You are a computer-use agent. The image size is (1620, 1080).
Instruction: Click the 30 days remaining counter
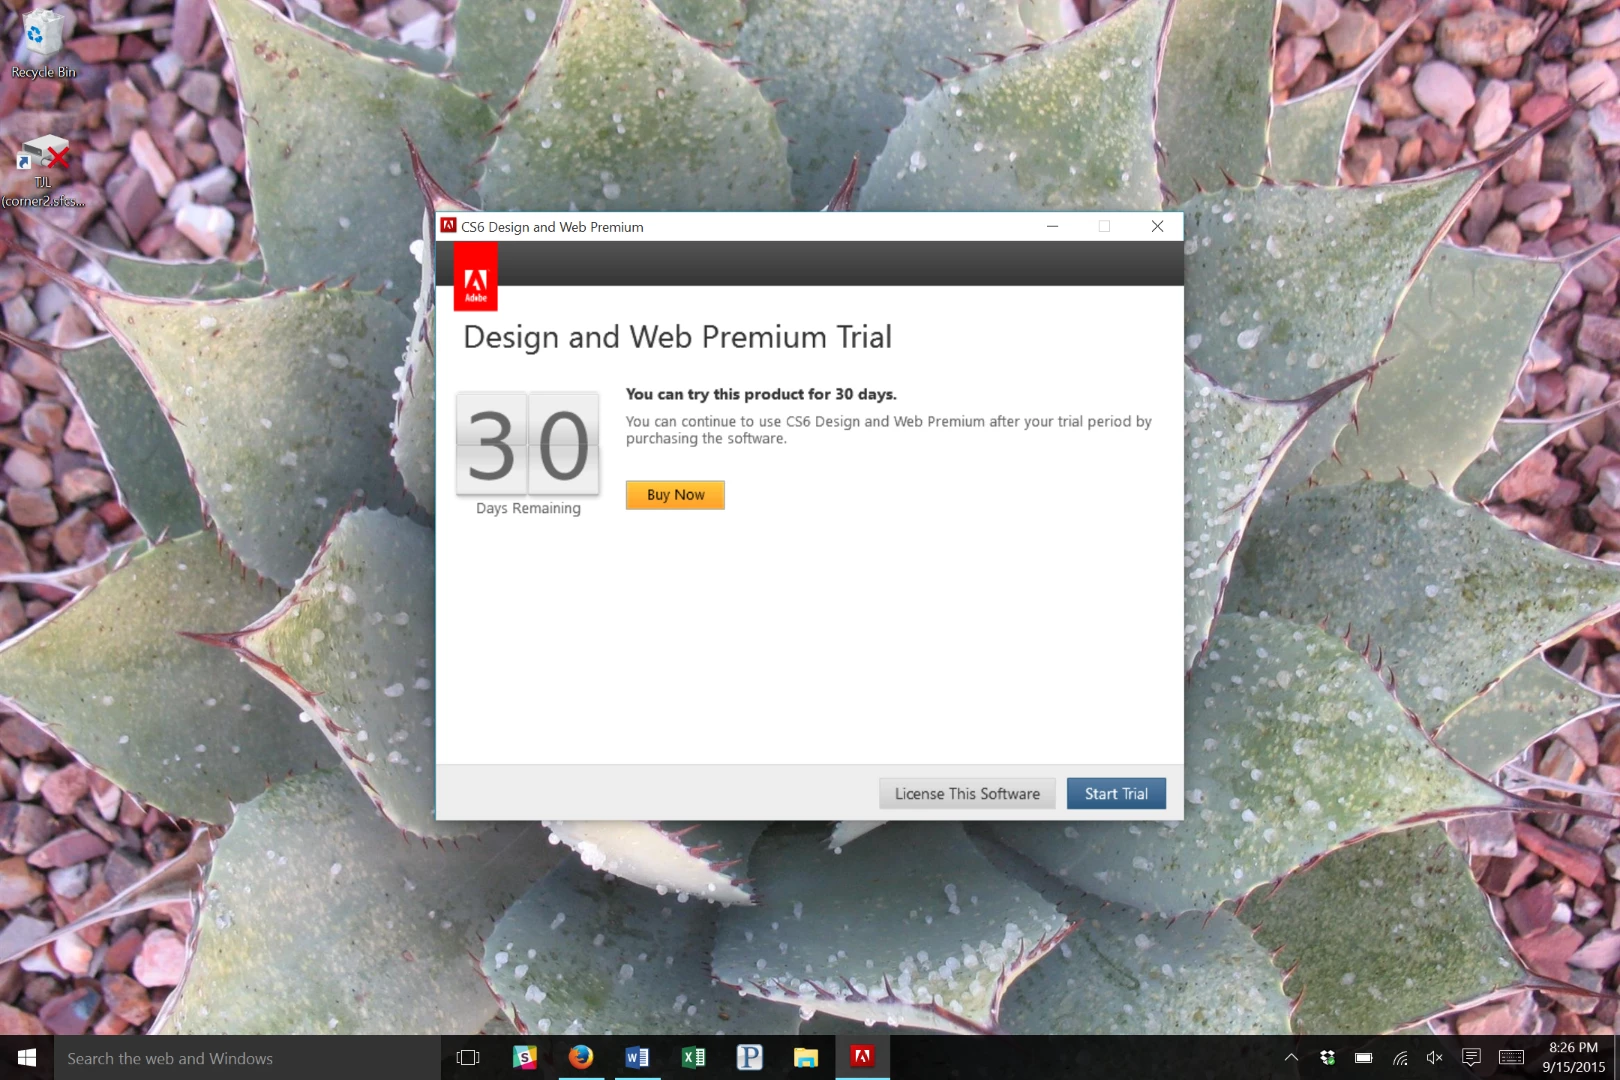click(528, 444)
